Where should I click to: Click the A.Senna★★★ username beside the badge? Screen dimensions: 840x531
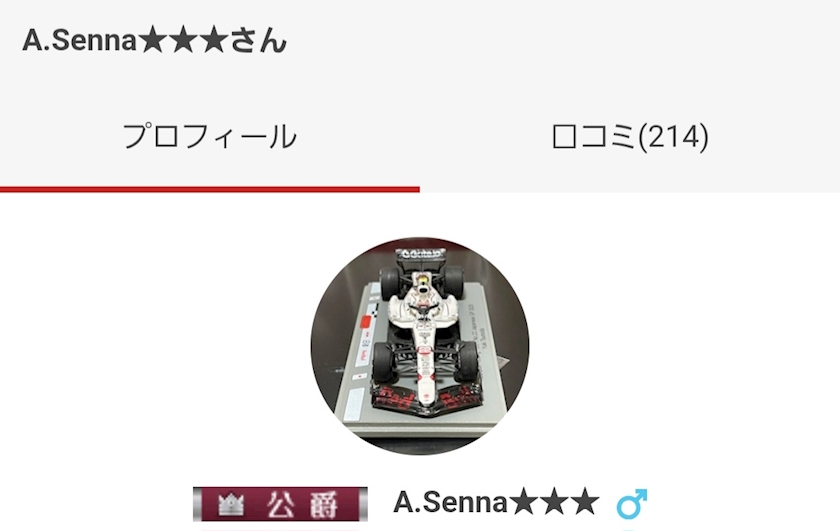click(496, 502)
